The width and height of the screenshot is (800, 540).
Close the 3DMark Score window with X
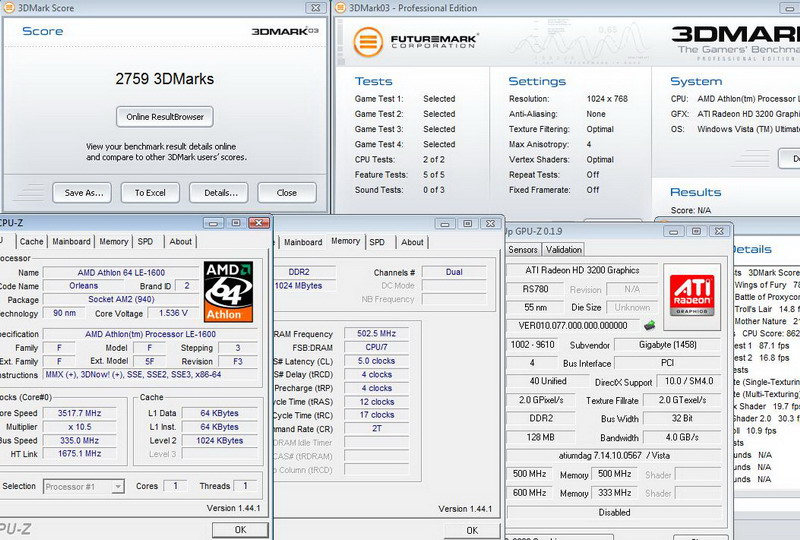(316, 8)
